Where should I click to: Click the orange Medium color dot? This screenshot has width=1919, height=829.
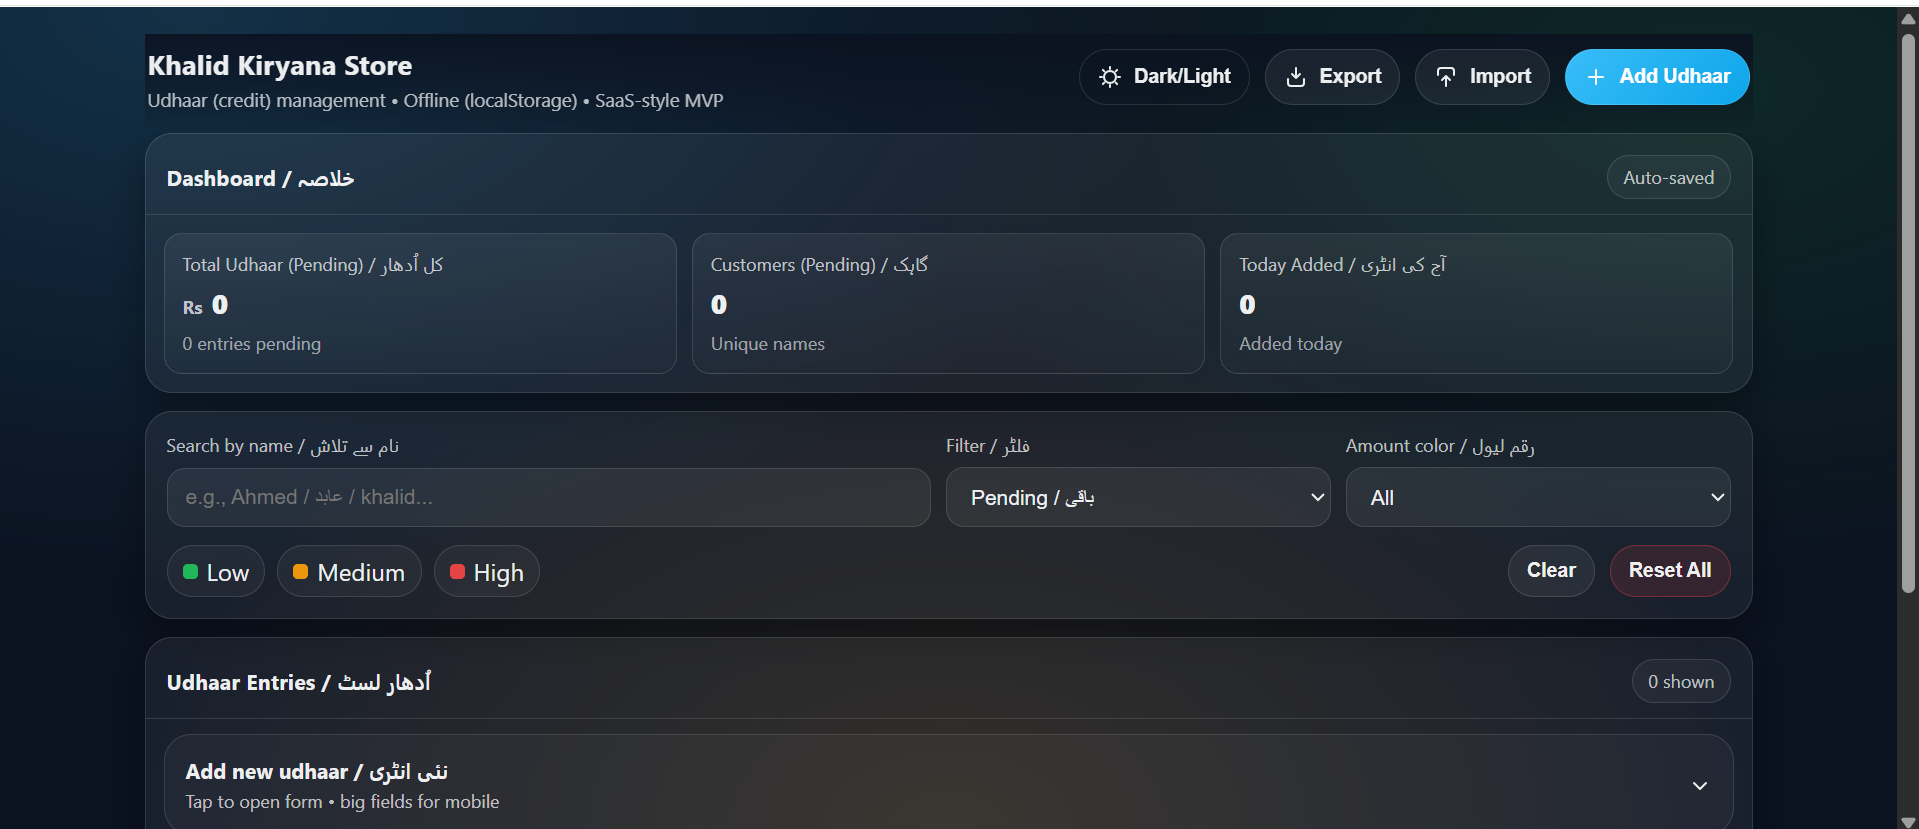point(300,572)
